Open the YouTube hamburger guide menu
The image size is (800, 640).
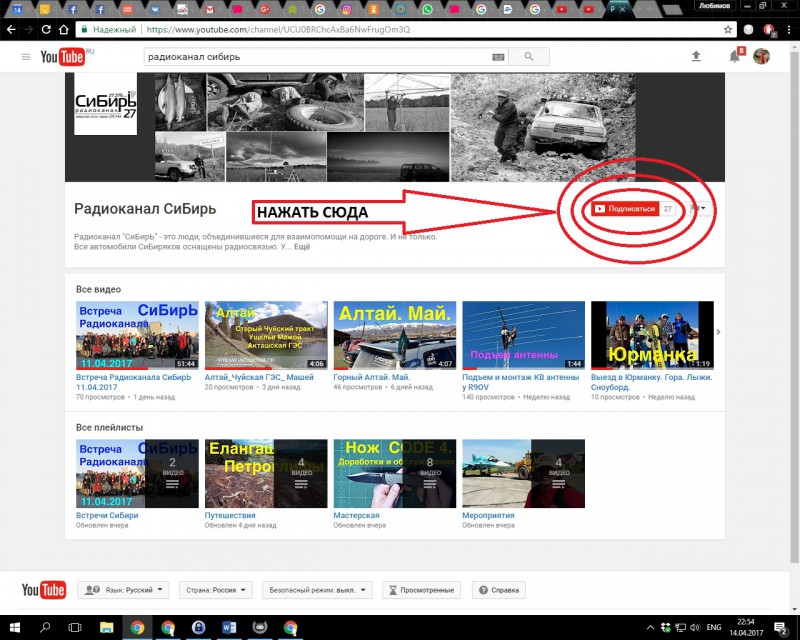26,57
